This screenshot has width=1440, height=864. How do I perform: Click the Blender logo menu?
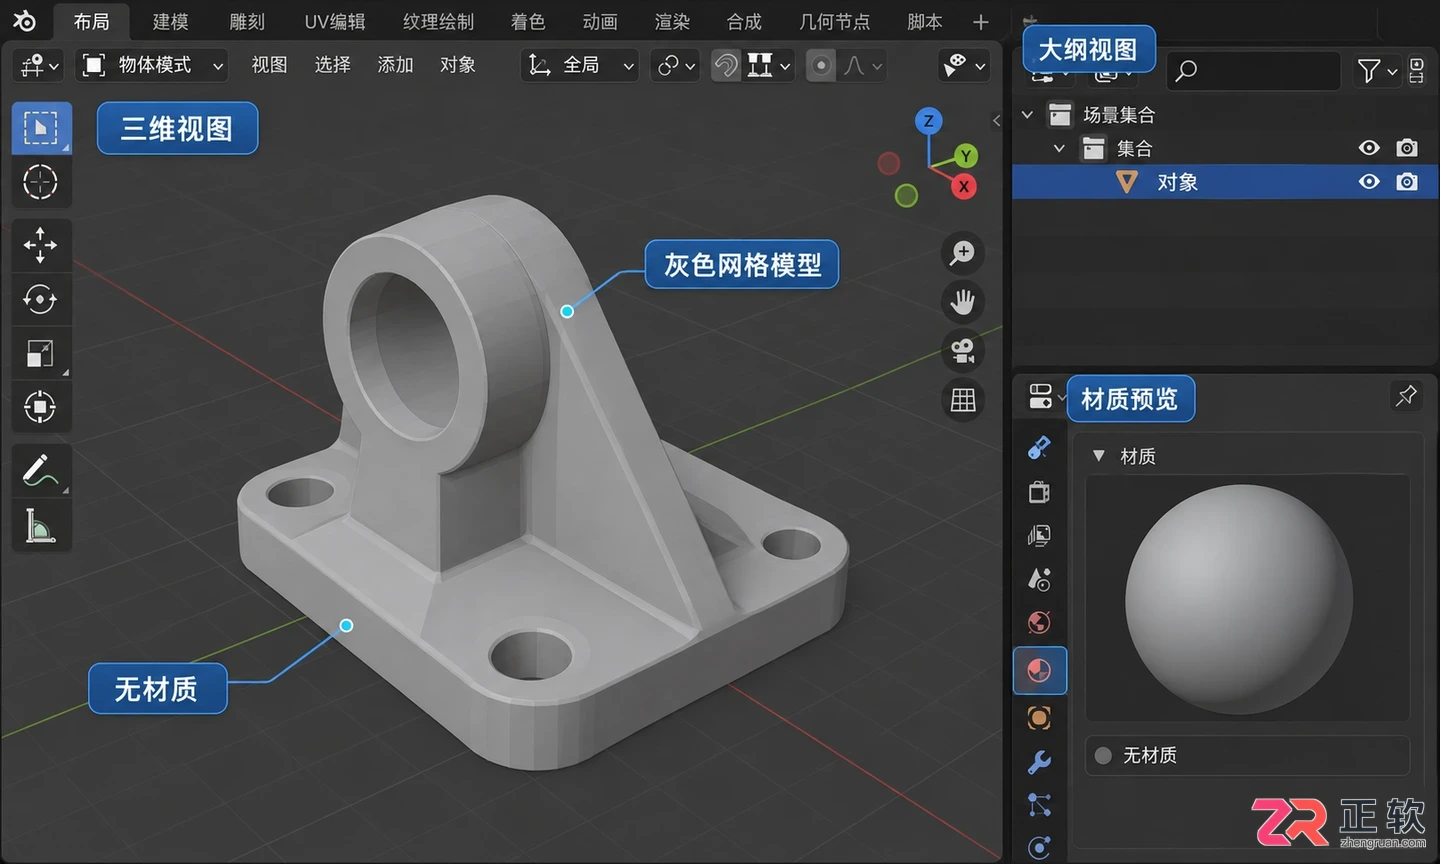[25, 21]
